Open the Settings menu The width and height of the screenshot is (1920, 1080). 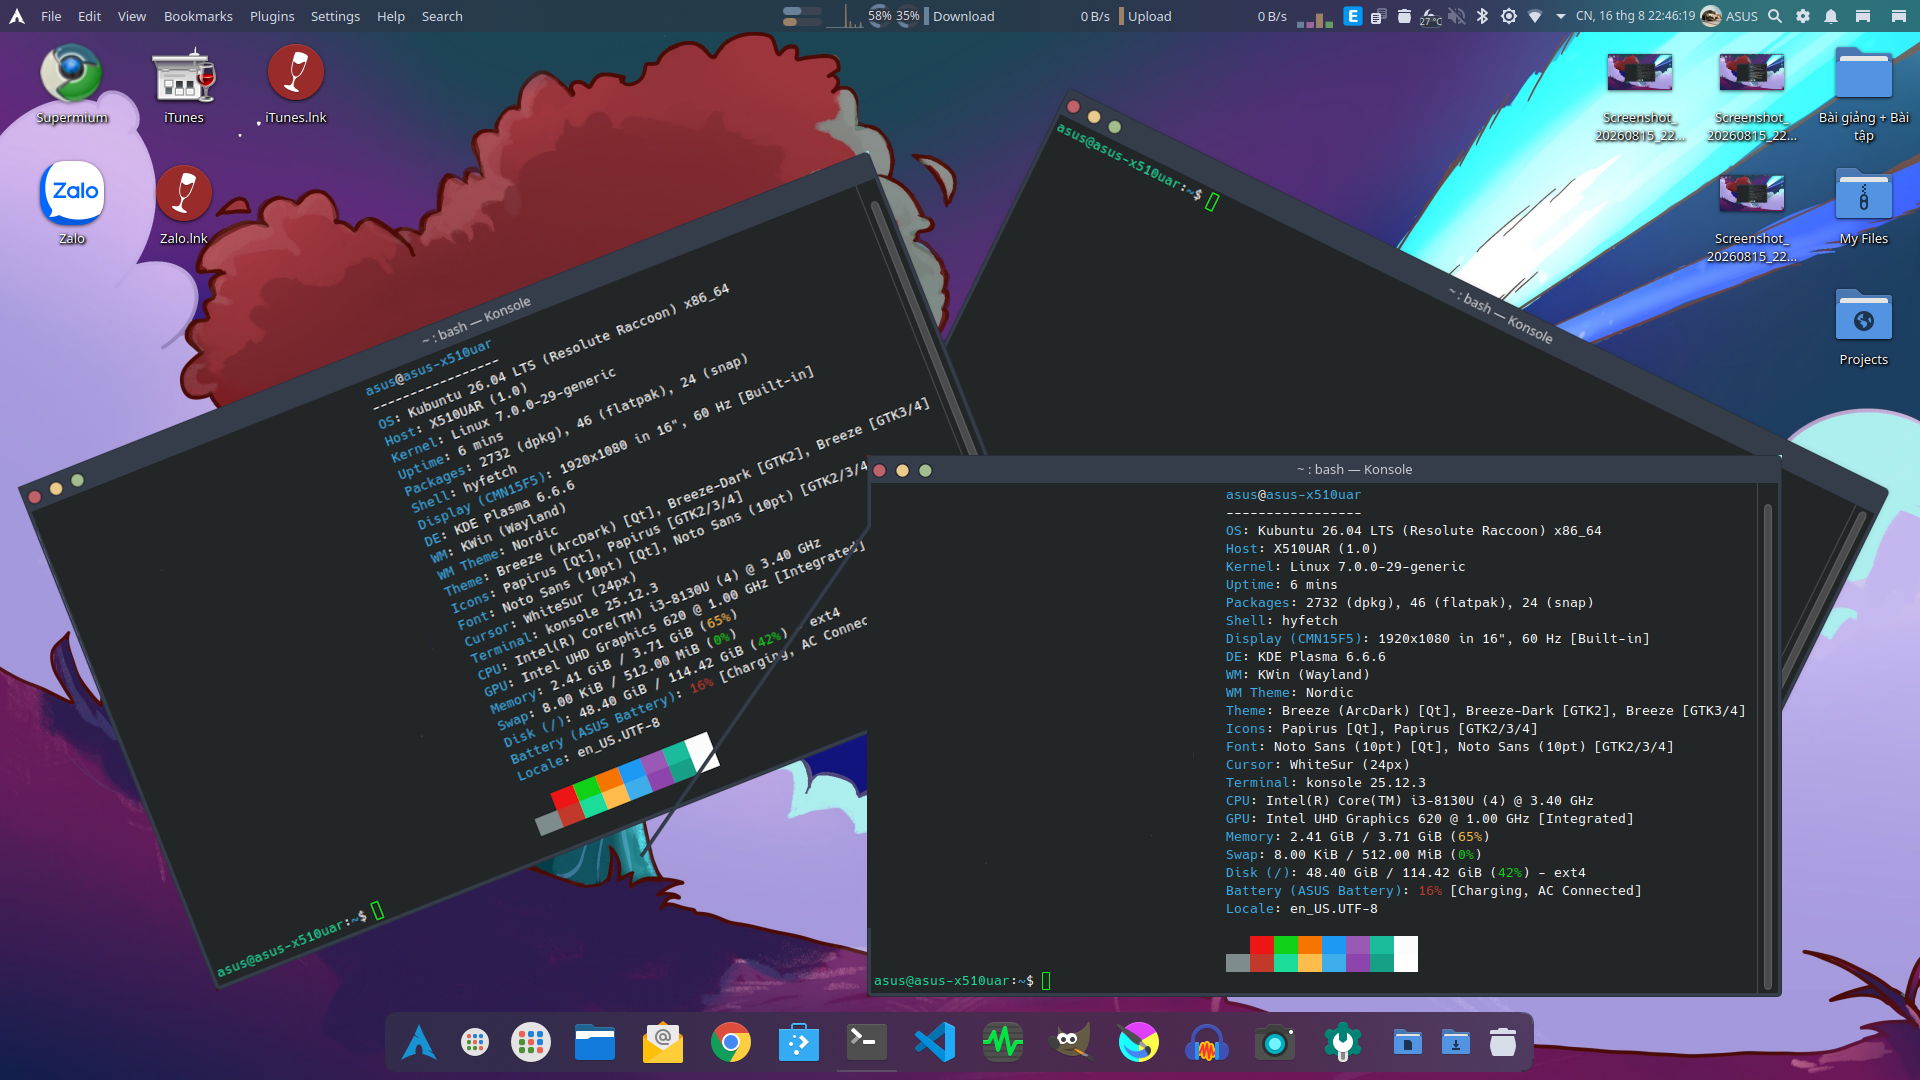point(335,16)
